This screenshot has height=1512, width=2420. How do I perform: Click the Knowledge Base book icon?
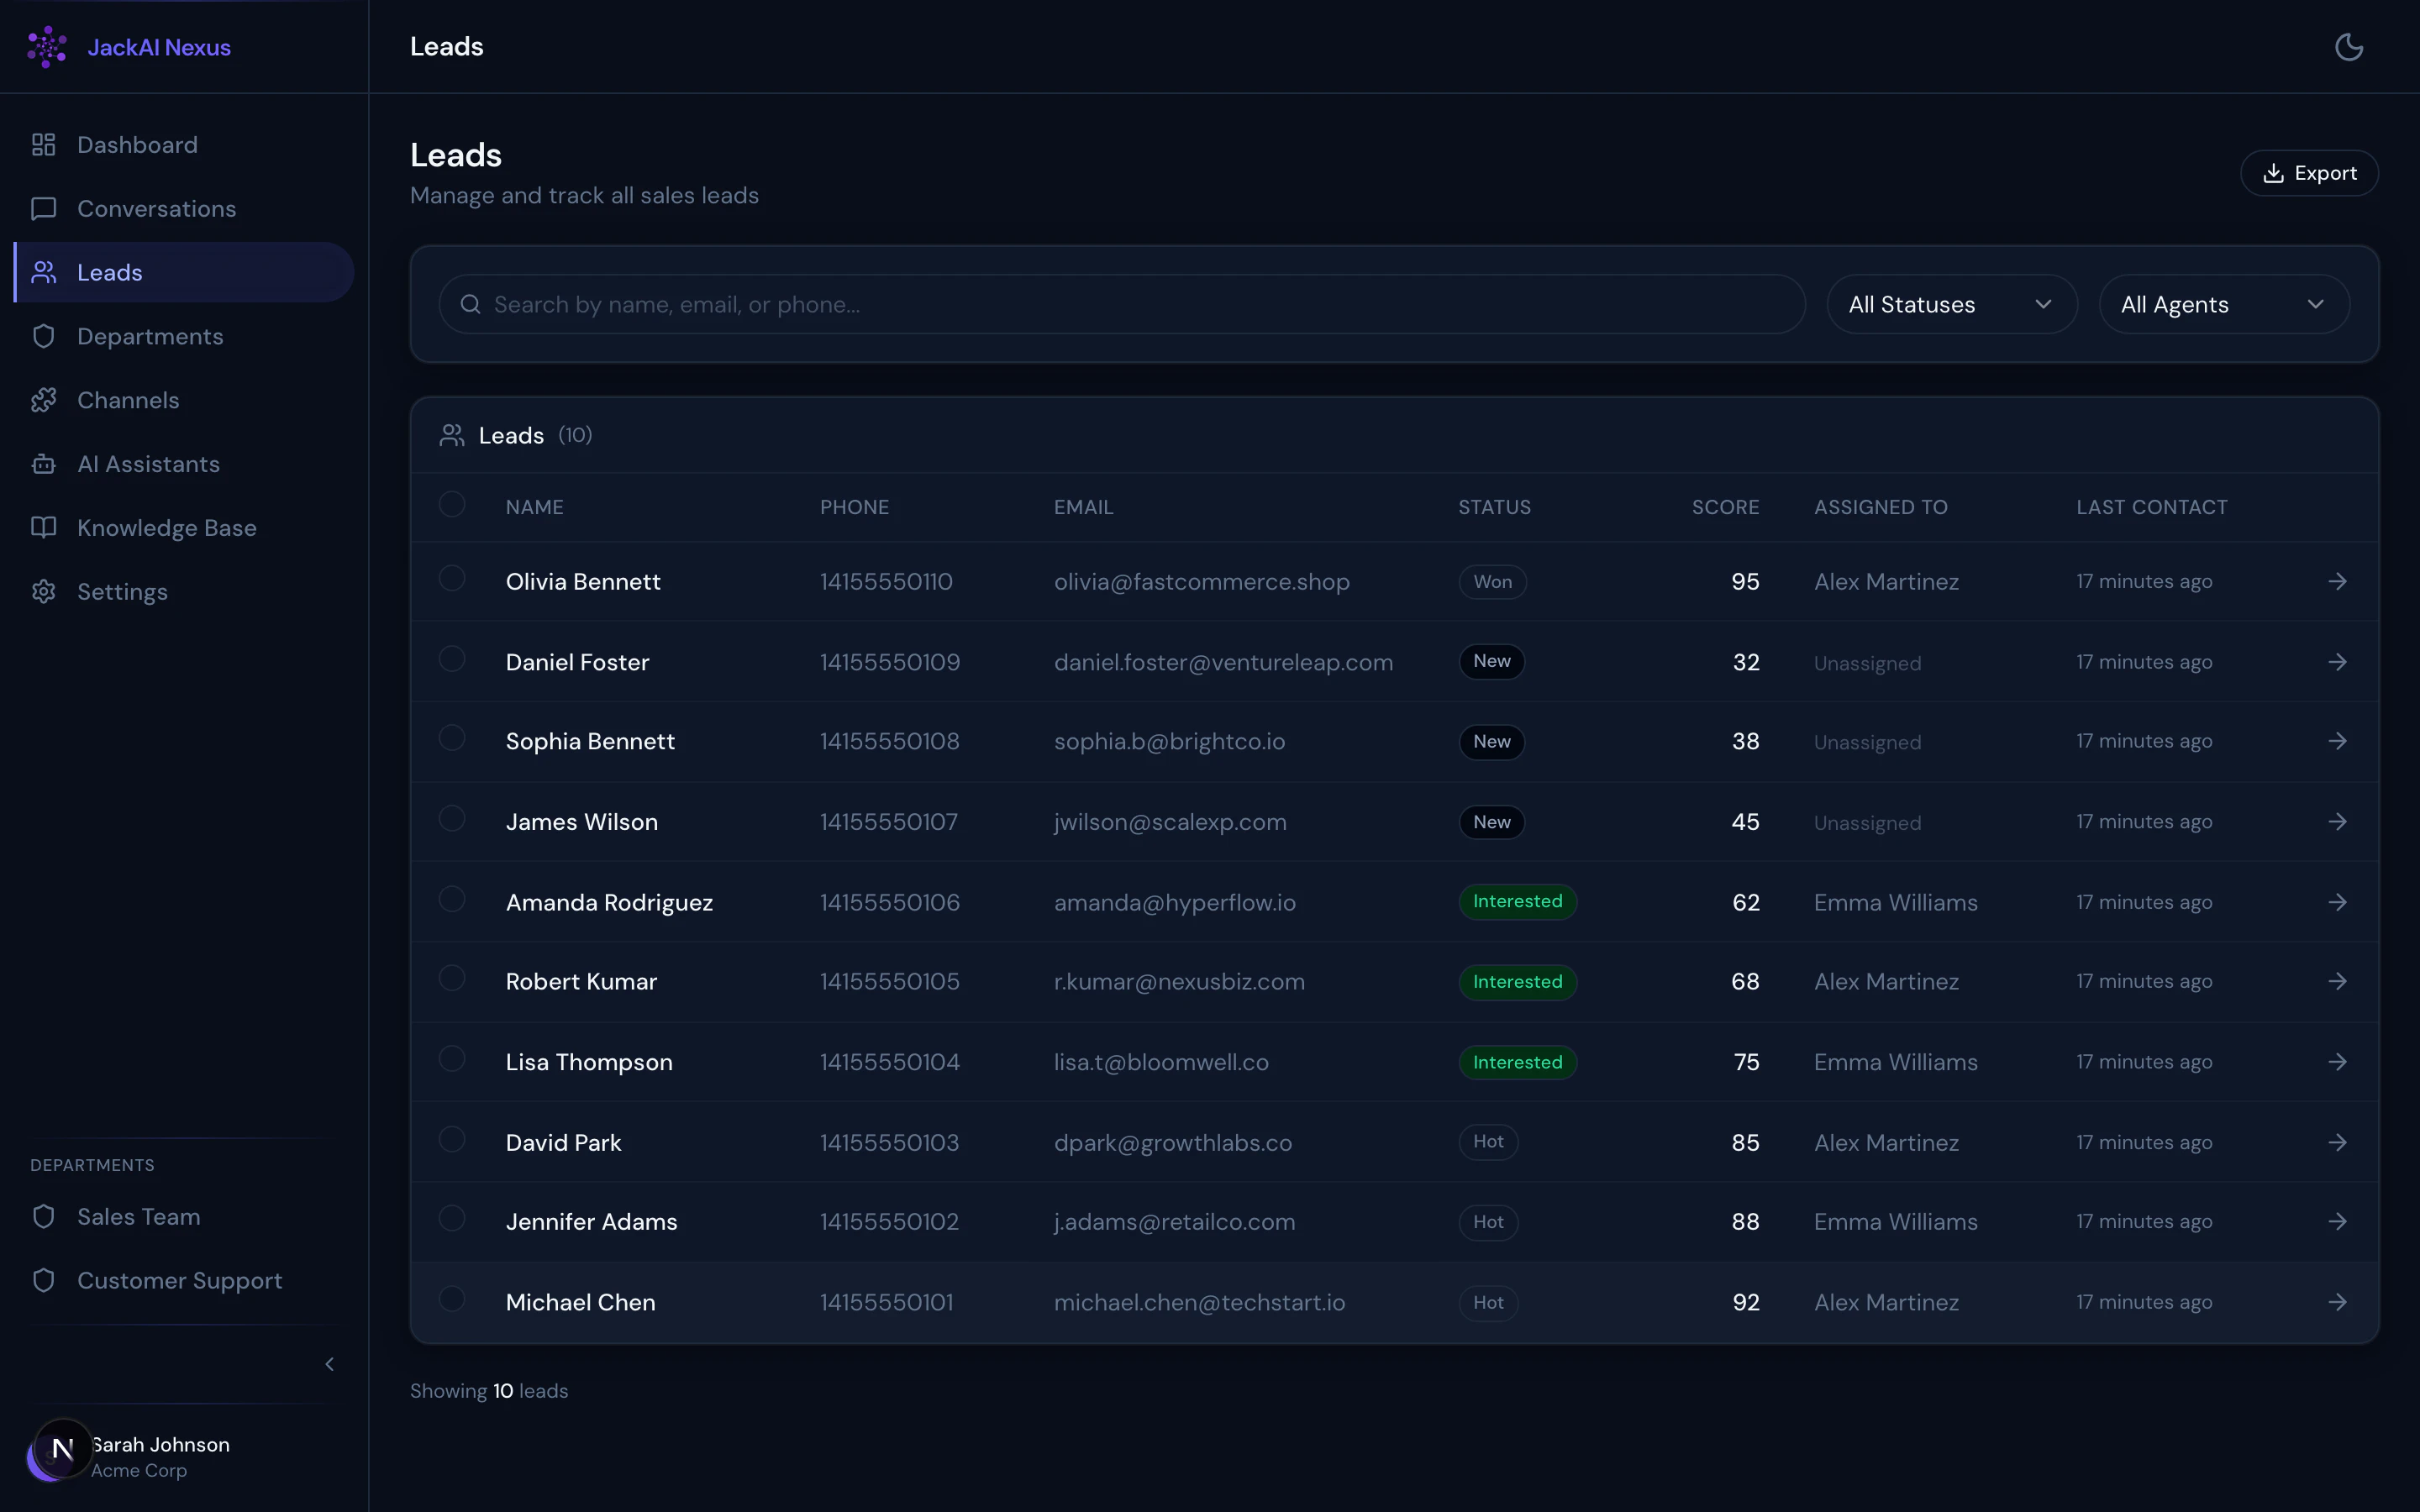pos(43,528)
